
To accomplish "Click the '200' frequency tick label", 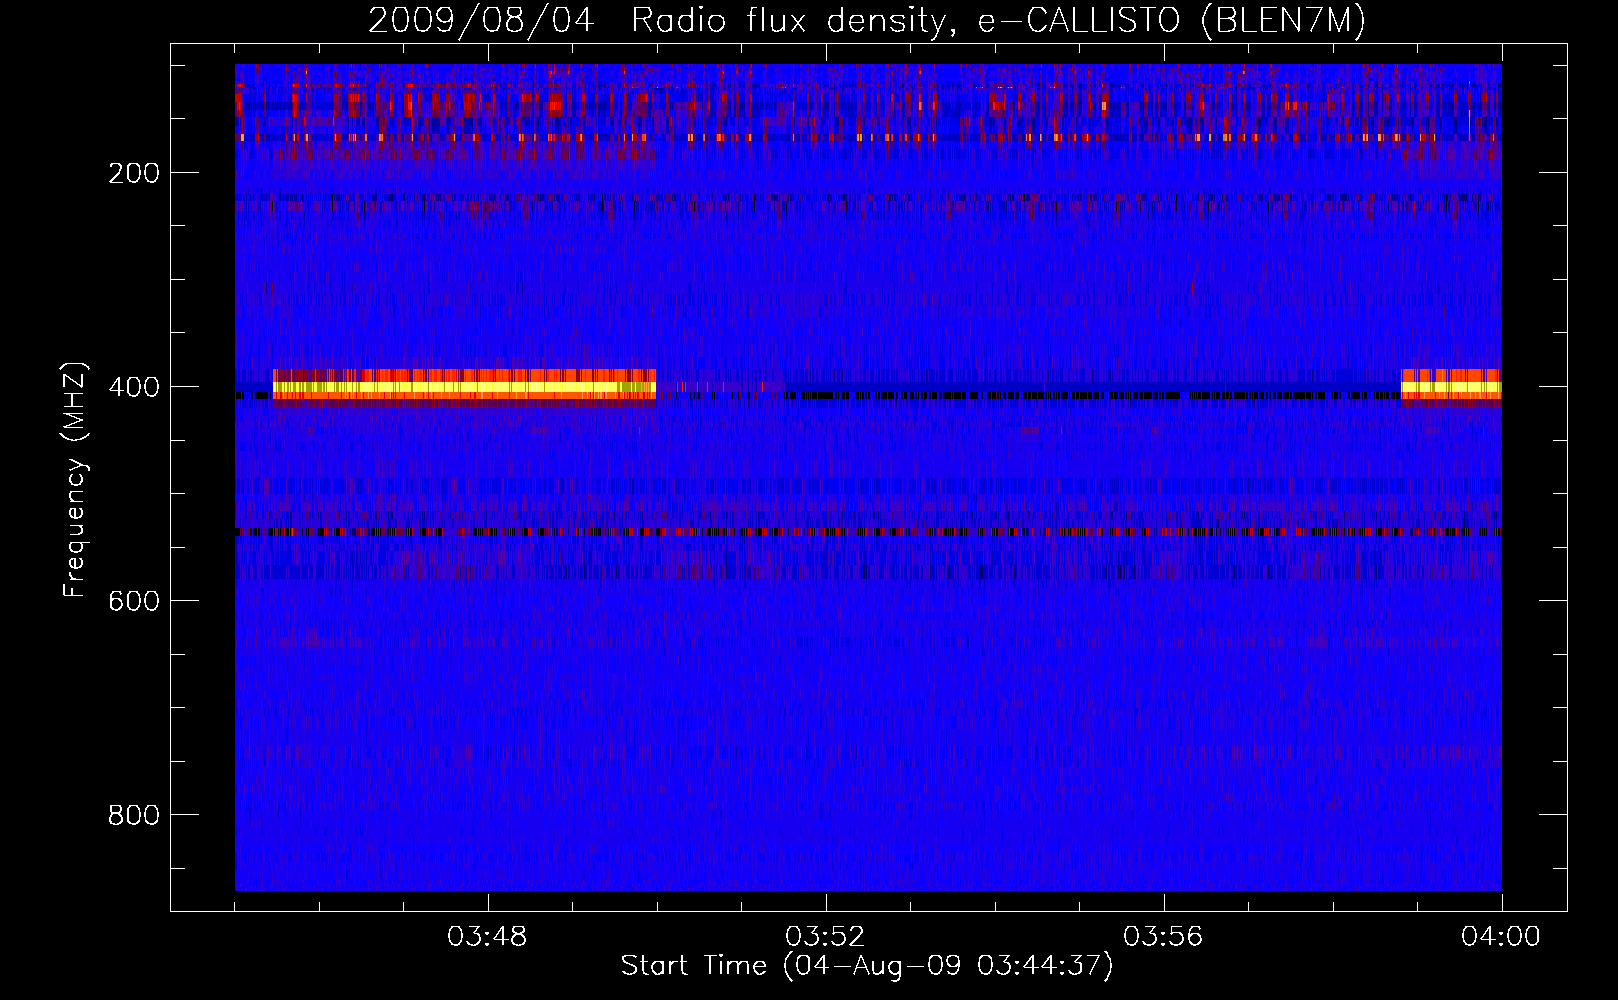I will tap(134, 173).
